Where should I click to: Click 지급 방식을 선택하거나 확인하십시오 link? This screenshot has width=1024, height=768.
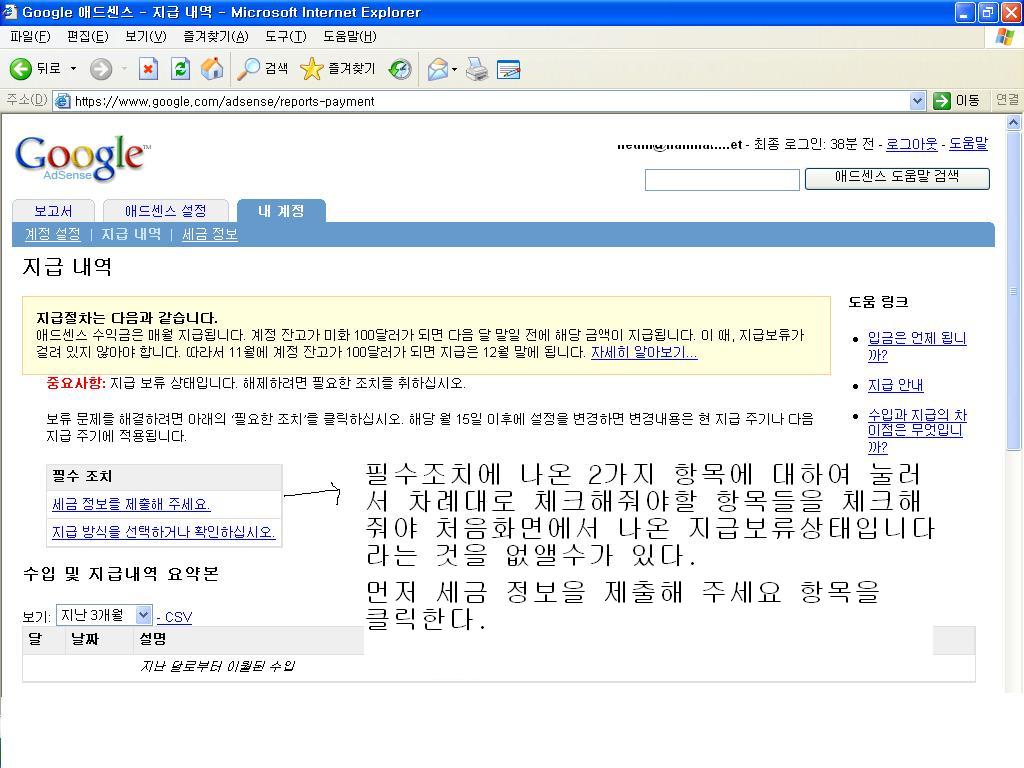163,532
